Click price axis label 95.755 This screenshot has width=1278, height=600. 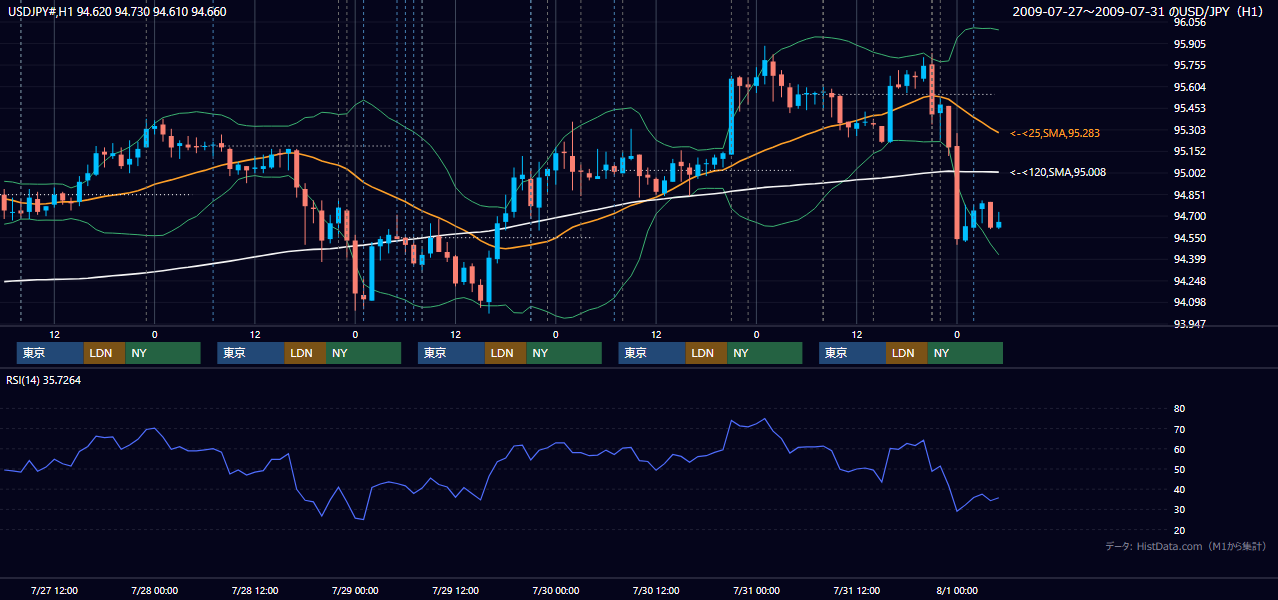click(1188, 65)
